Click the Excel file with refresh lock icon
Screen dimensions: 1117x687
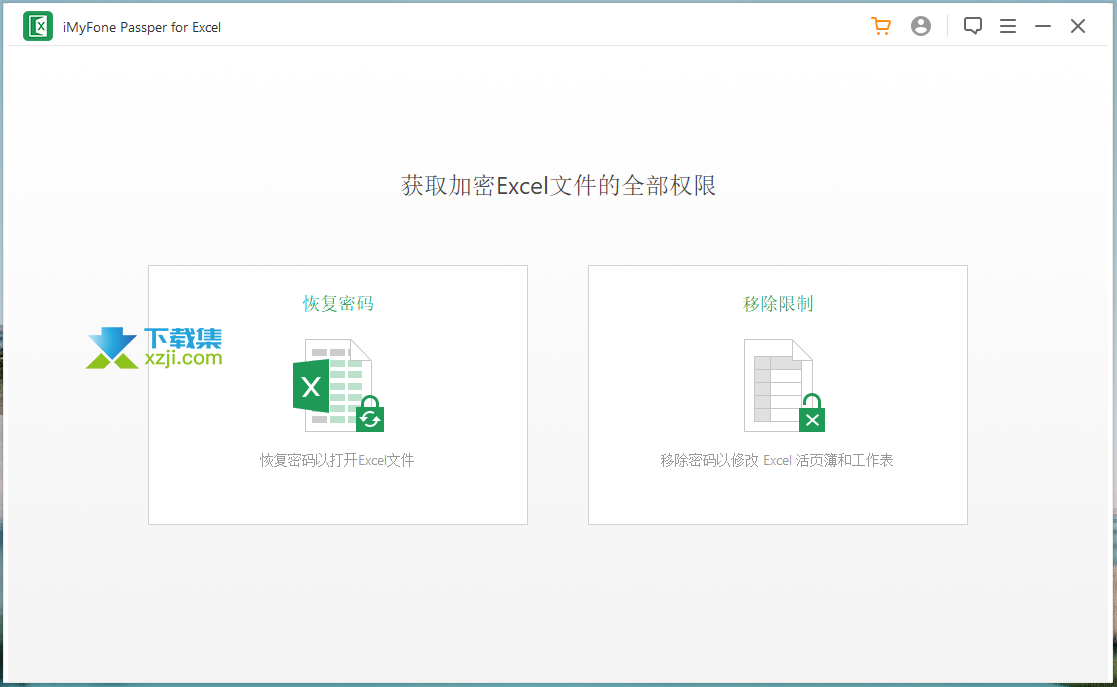[339, 386]
